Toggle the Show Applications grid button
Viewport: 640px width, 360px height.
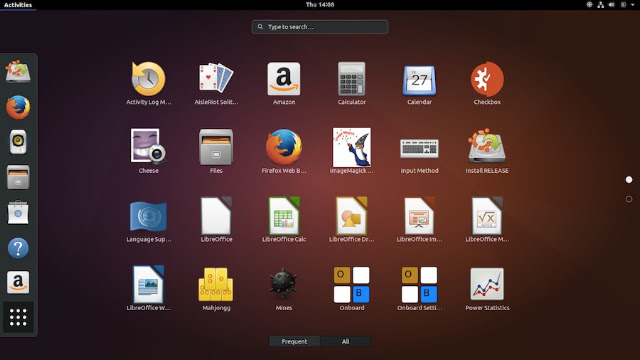click(18, 317)
